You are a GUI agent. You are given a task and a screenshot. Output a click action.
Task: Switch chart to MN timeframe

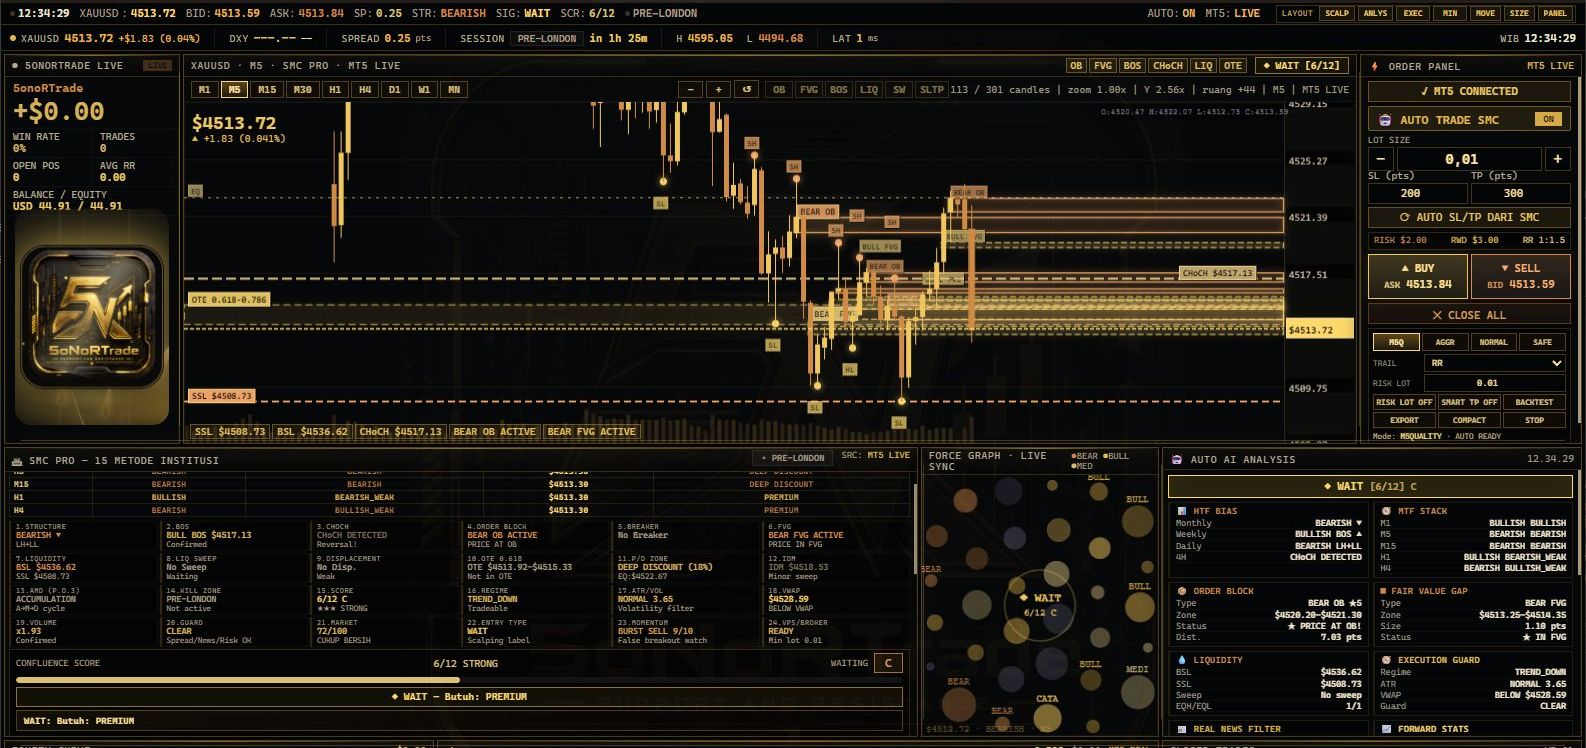tap(454, 89)
